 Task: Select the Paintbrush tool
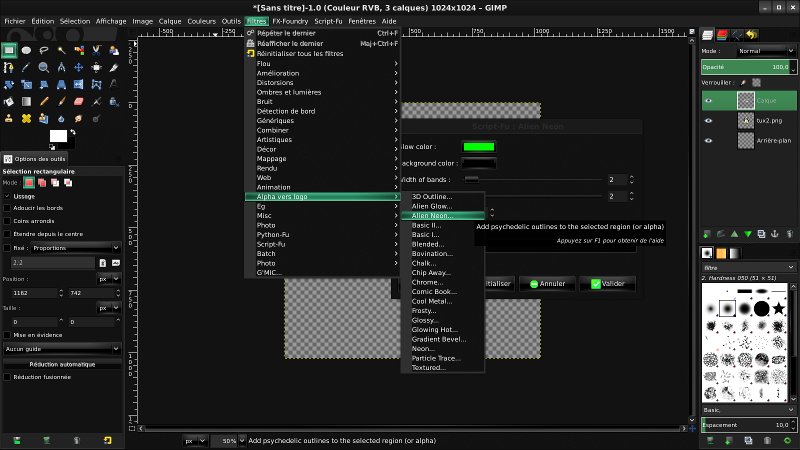61,102
